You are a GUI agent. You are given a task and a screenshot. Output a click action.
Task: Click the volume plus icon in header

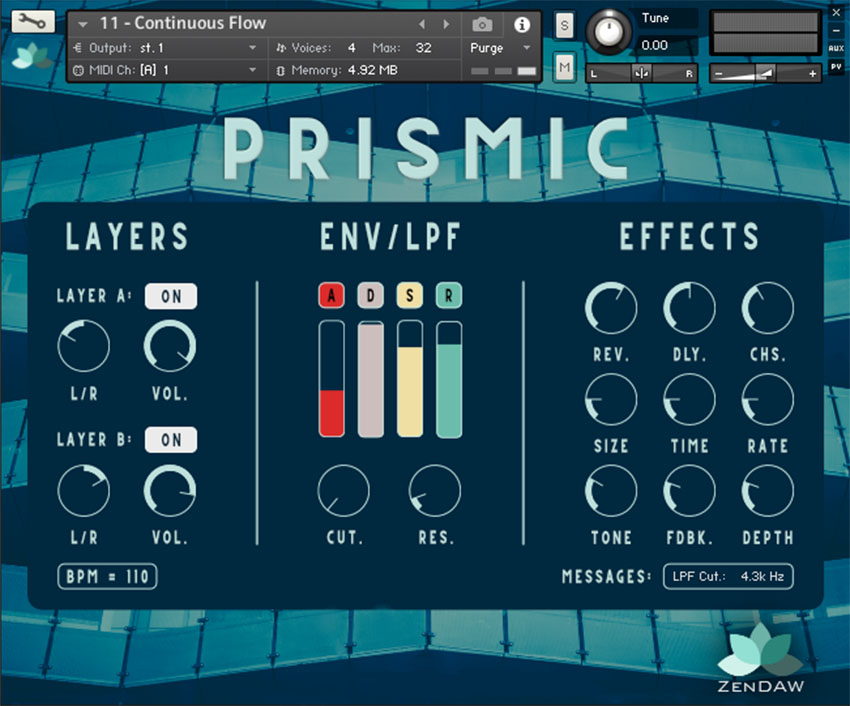click(x=812, y=74)
